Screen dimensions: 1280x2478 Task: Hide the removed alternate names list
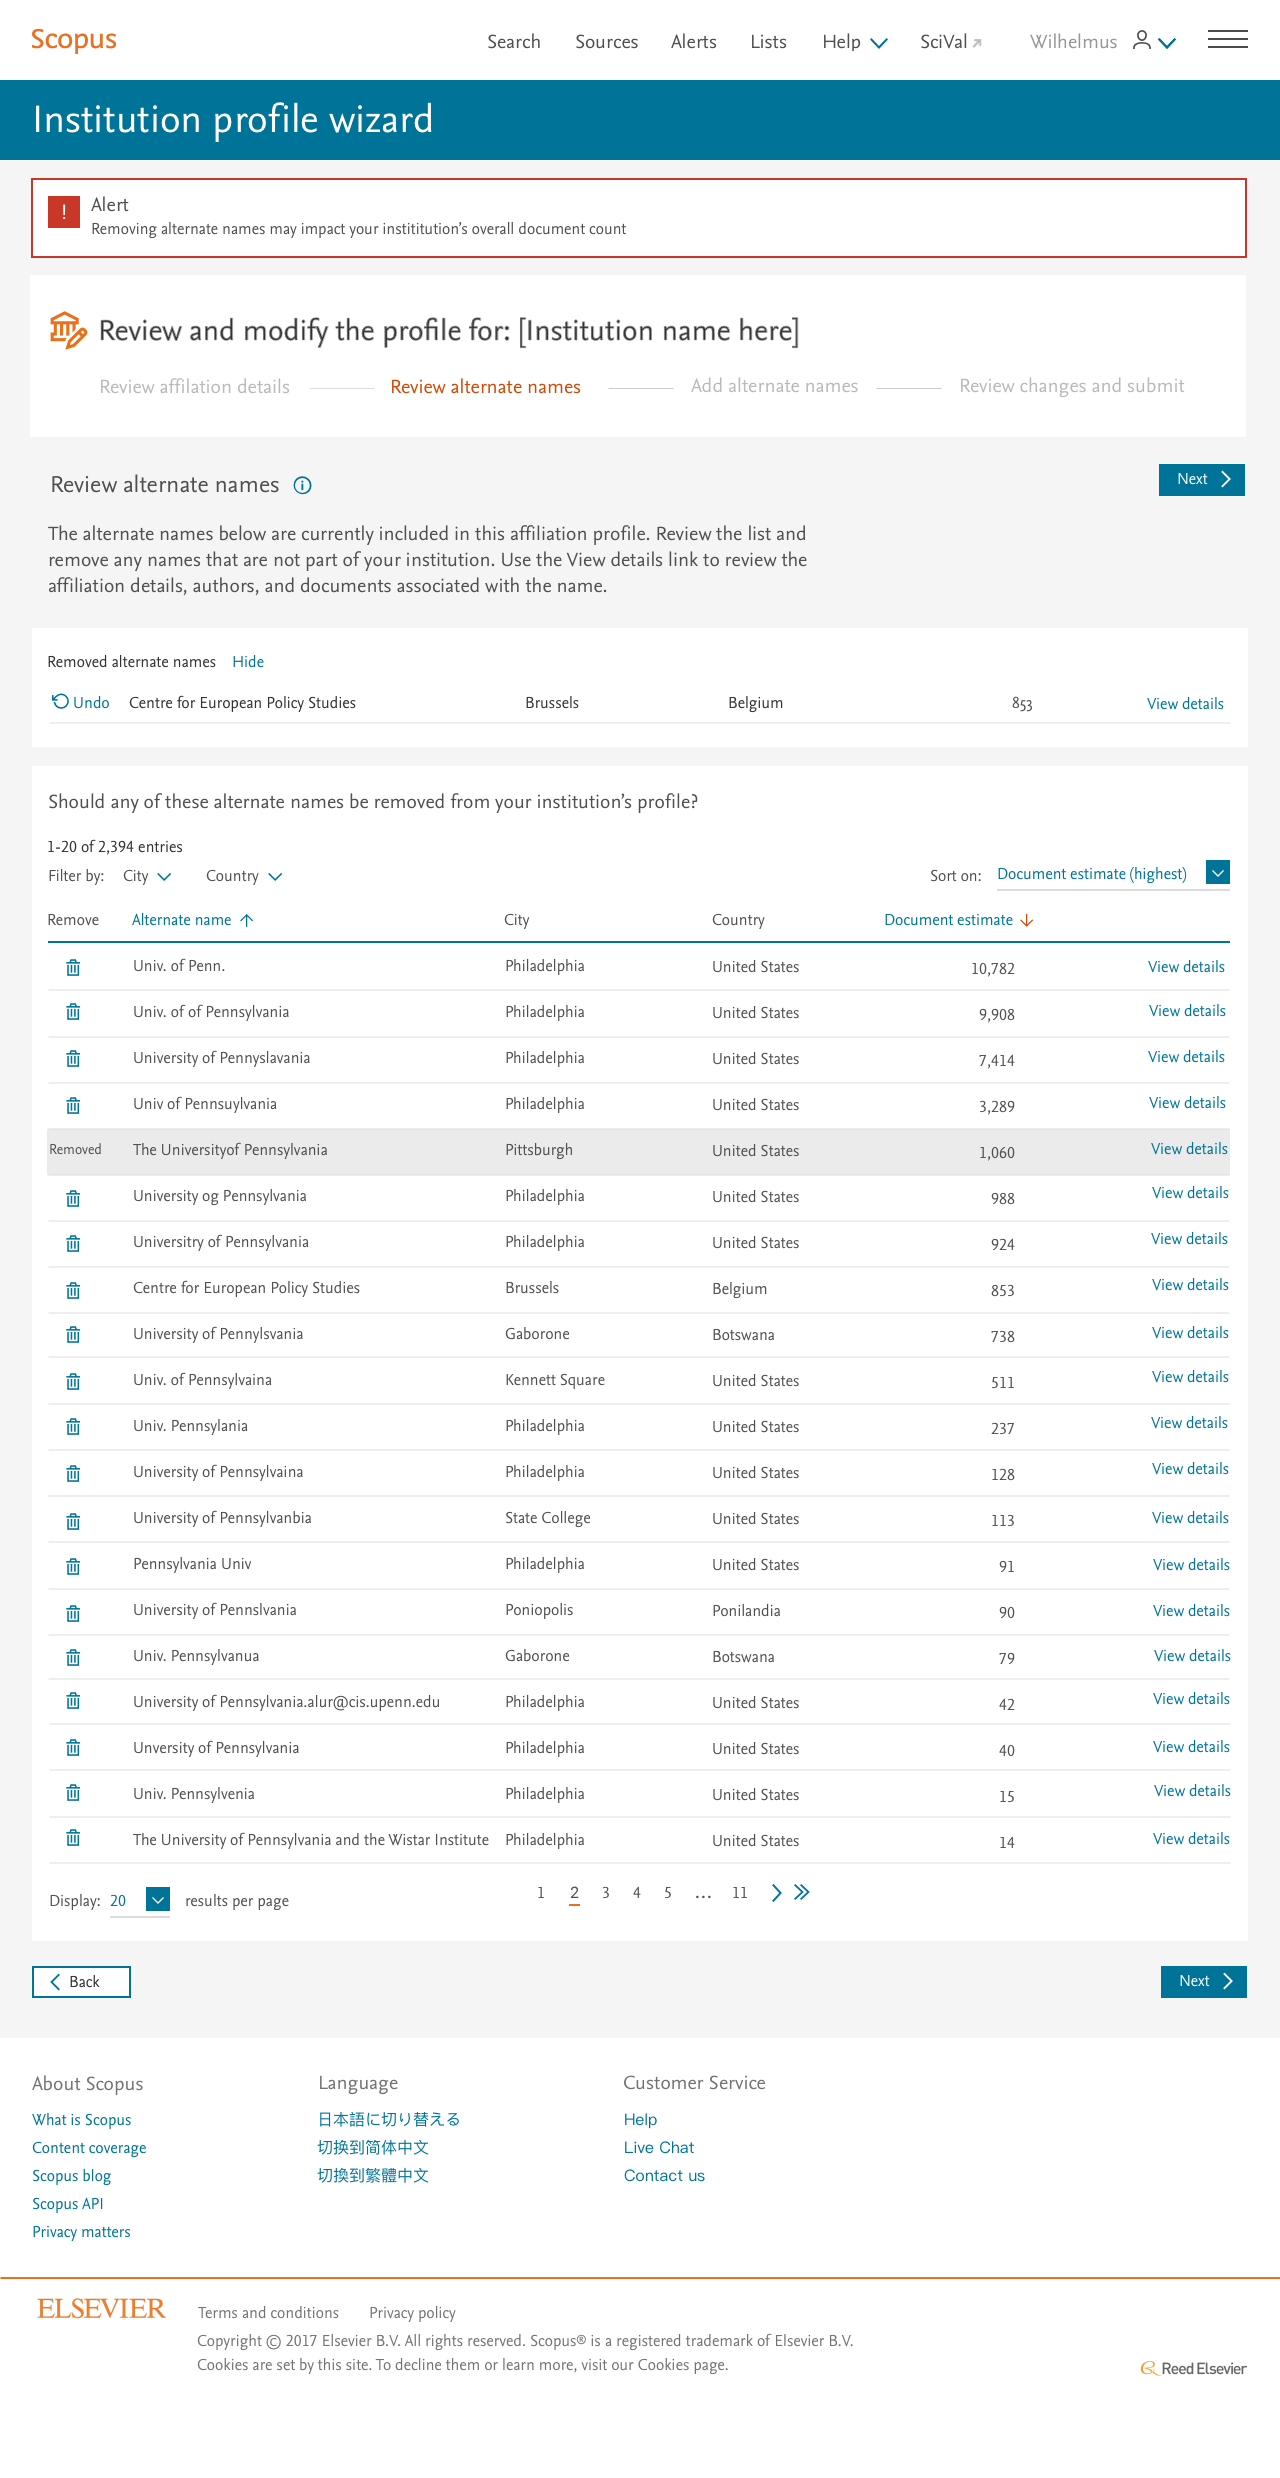(x=248, y=662)
